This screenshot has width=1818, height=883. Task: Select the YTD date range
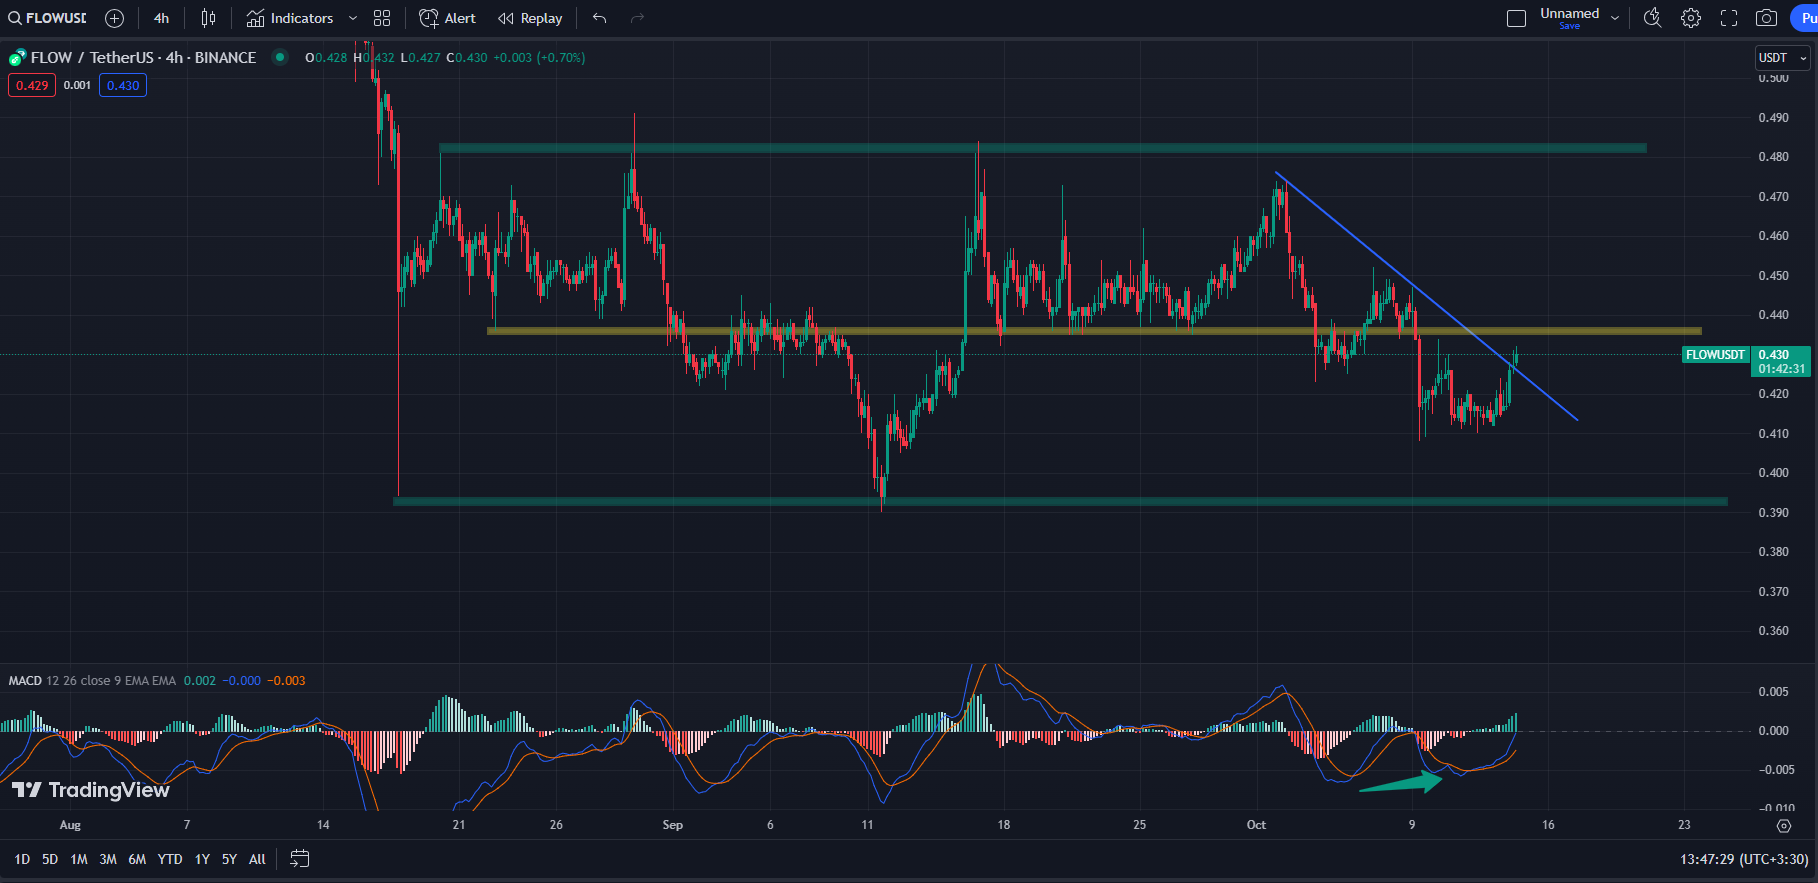tap(170, 859)
